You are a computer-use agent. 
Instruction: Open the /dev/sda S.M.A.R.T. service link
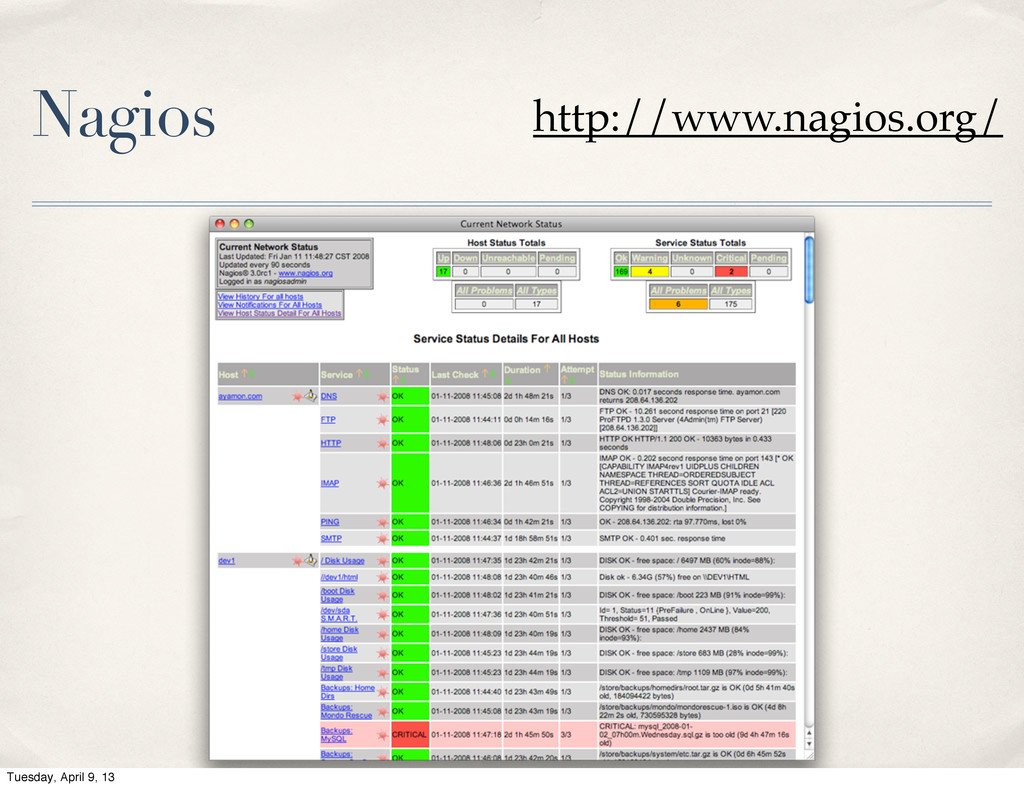[x=339, y=614]
